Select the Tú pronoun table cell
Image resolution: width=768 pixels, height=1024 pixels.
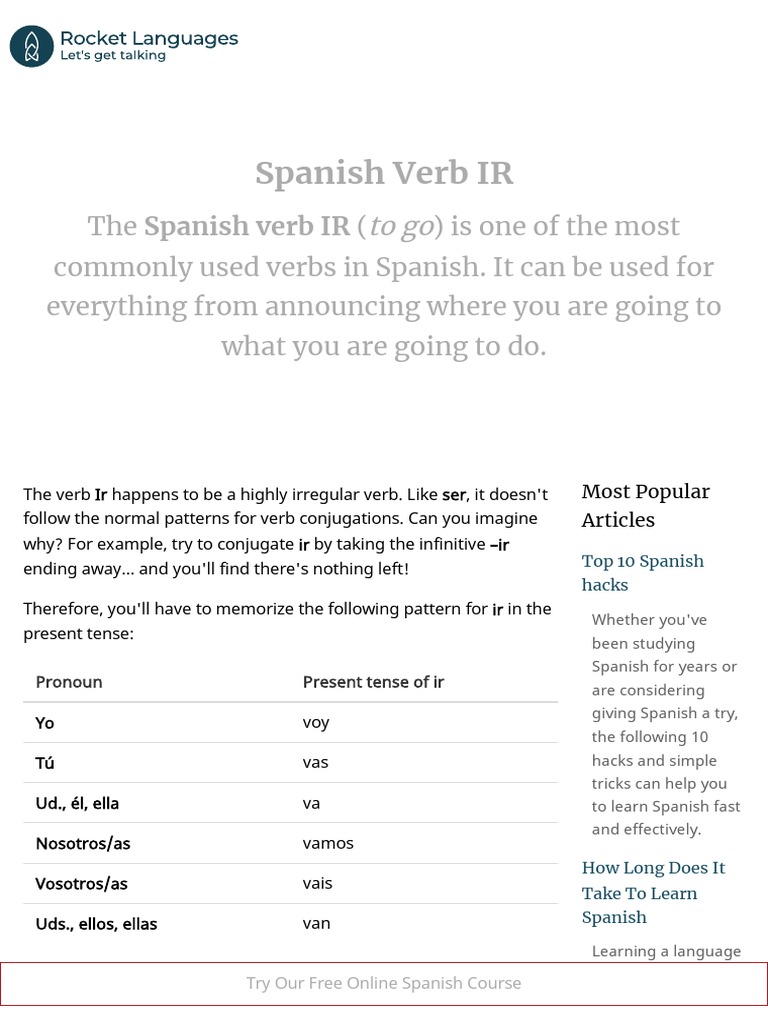(x=45, y=763)
